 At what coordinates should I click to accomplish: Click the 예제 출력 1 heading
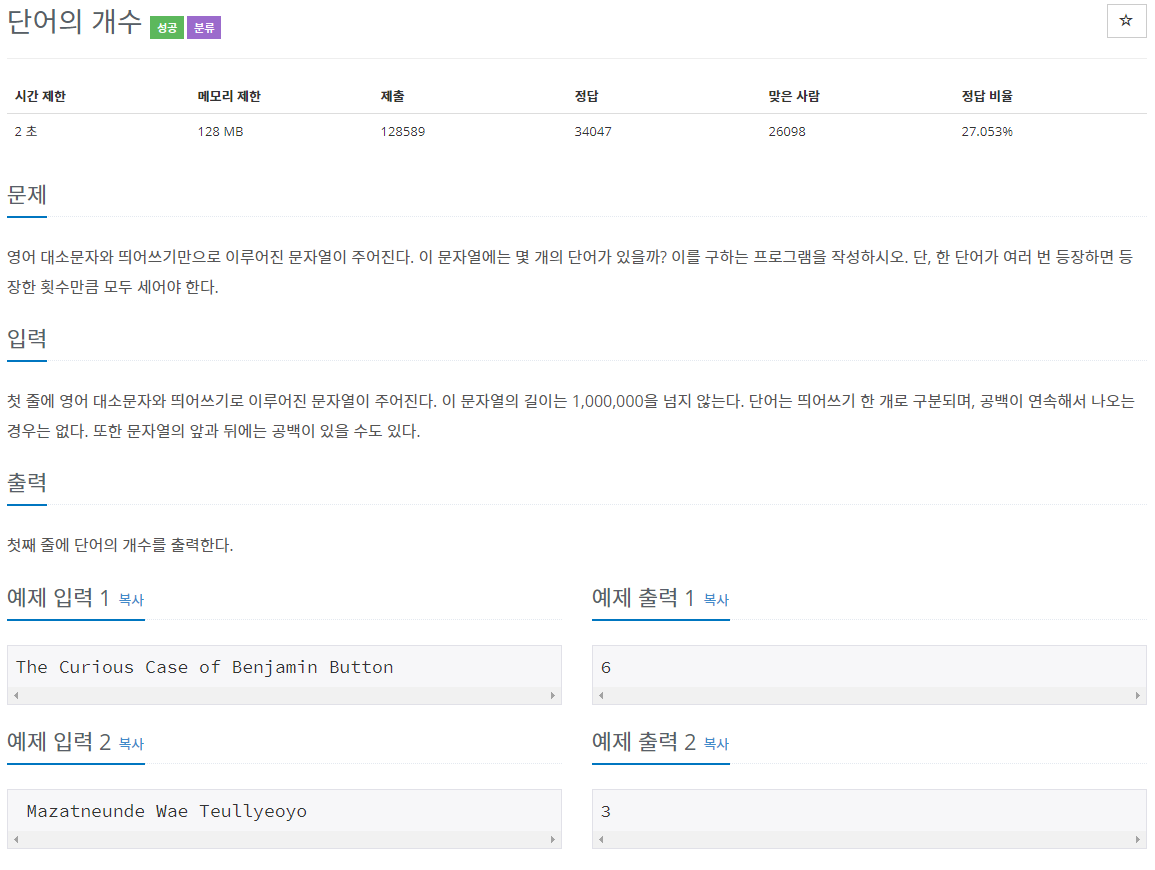tap(643, 597)
